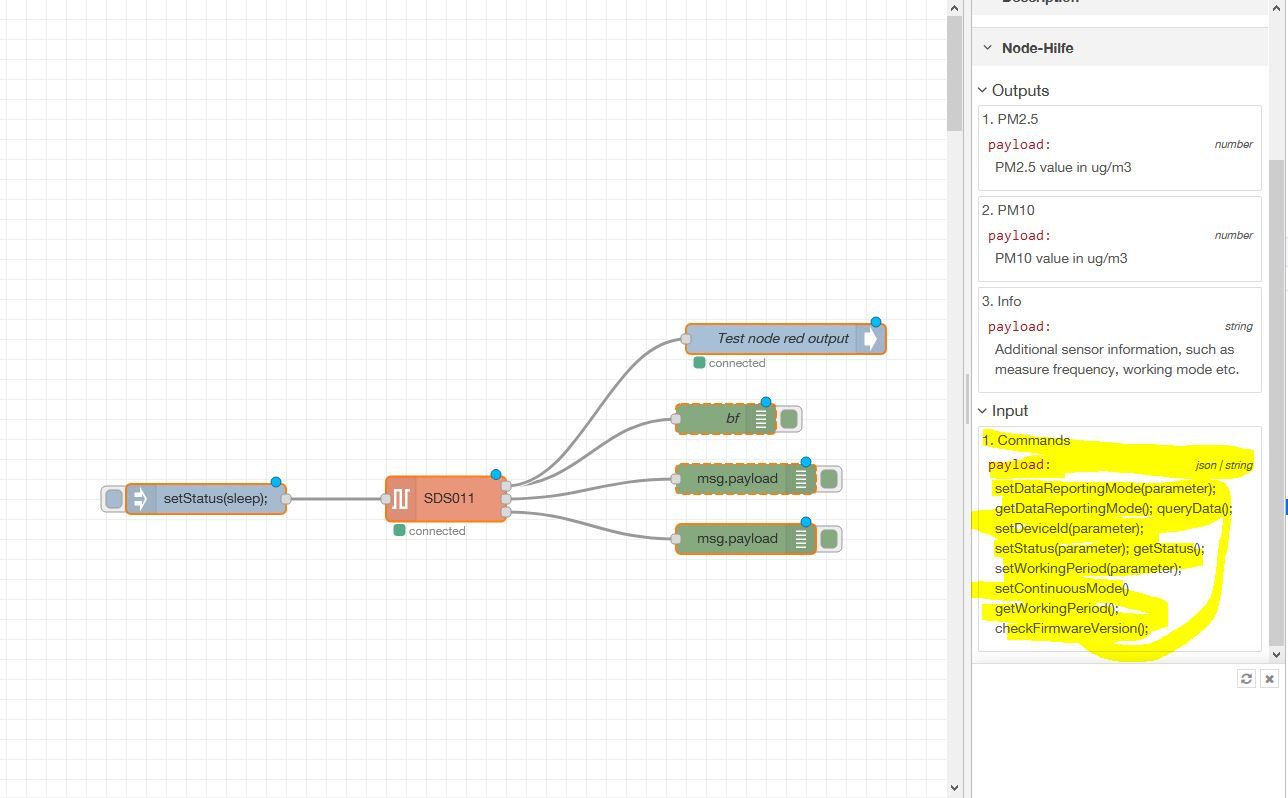1288x798 pixels.
Task: Click the setContinuousMode() text
Action: pyautogui.click(x=1062, y=588)
